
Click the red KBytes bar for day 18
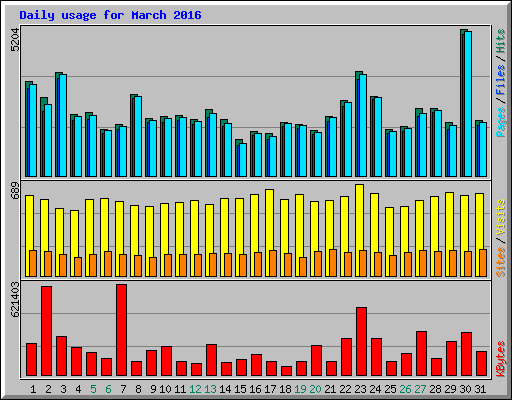point(287,371)
